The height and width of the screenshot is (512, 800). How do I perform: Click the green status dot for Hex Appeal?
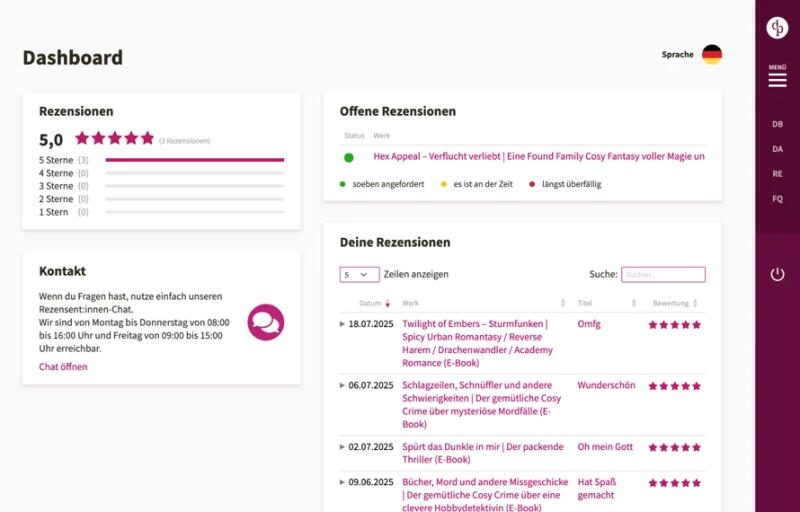[x=348, y=158]
